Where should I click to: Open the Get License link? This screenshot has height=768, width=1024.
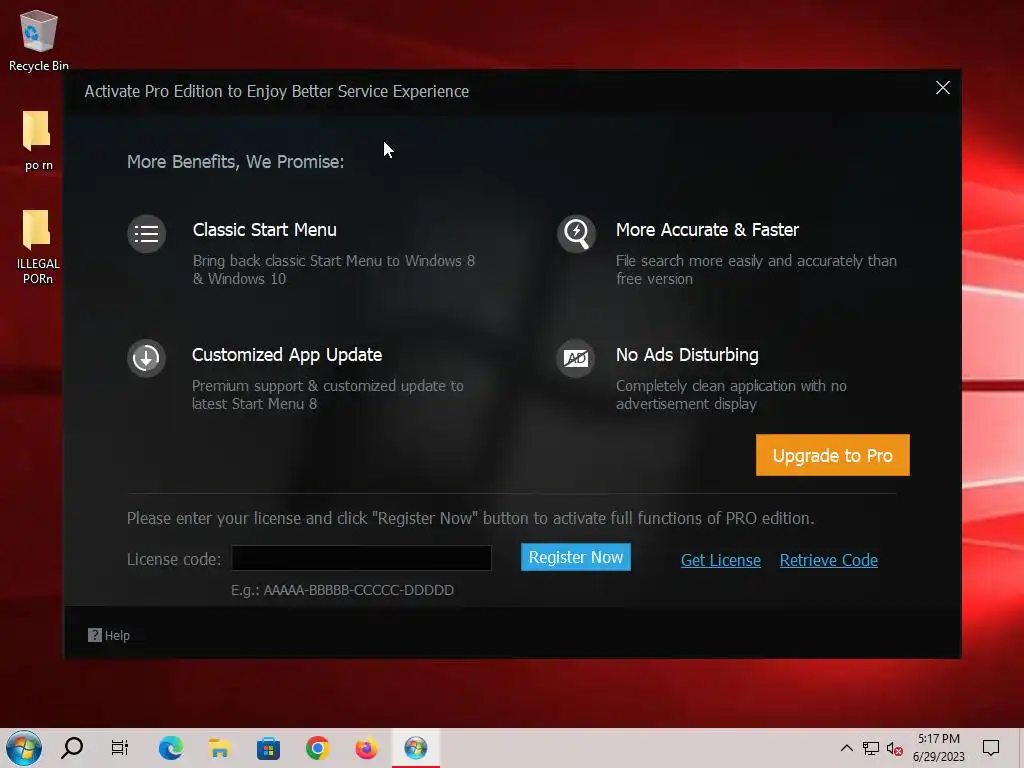click(720, 560)
